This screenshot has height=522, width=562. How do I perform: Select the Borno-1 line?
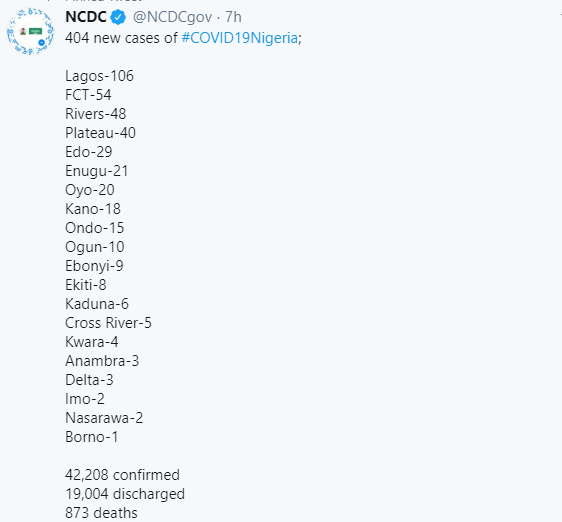[x=92, y=437]
